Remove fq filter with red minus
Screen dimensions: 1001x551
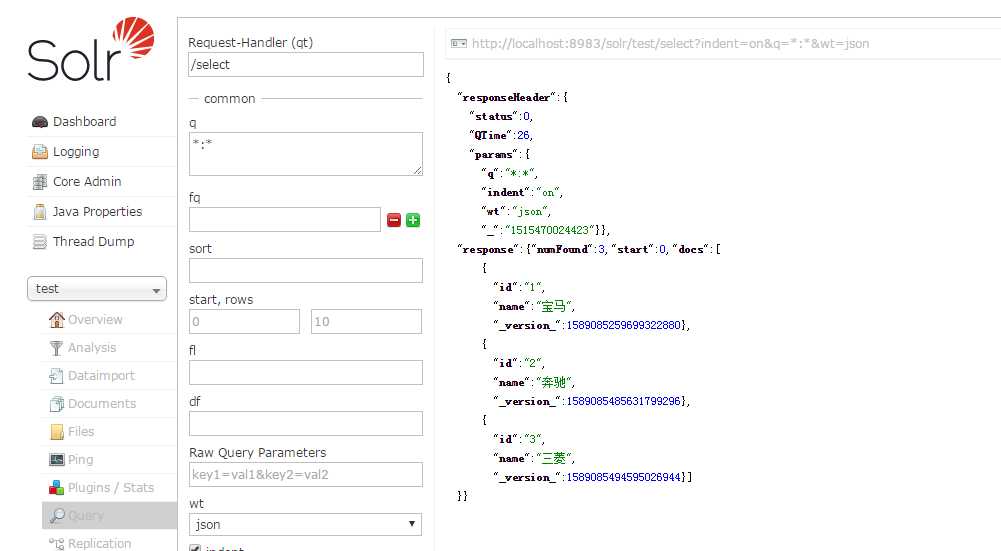click(394, 220)
